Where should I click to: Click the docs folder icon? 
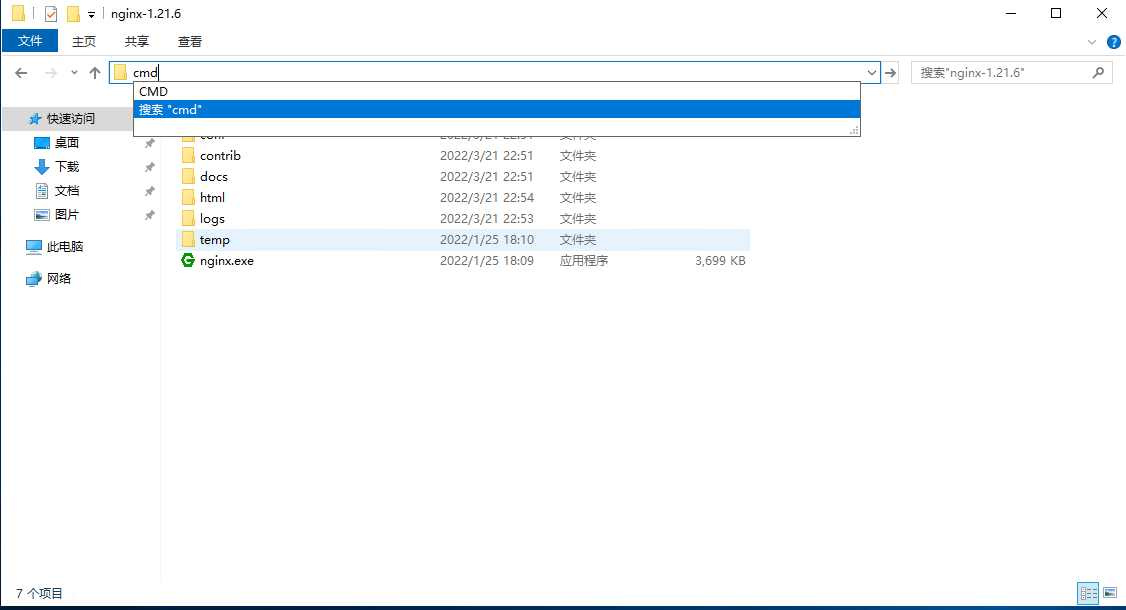pyautogui.click(x=188, y=176)
